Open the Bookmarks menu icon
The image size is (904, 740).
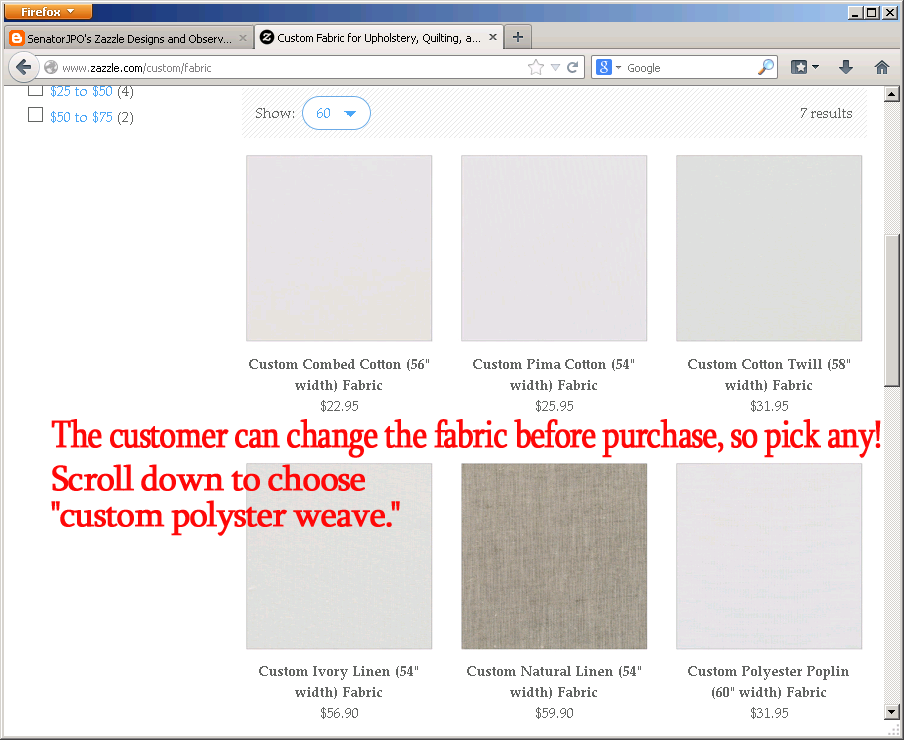click(798, 67)
